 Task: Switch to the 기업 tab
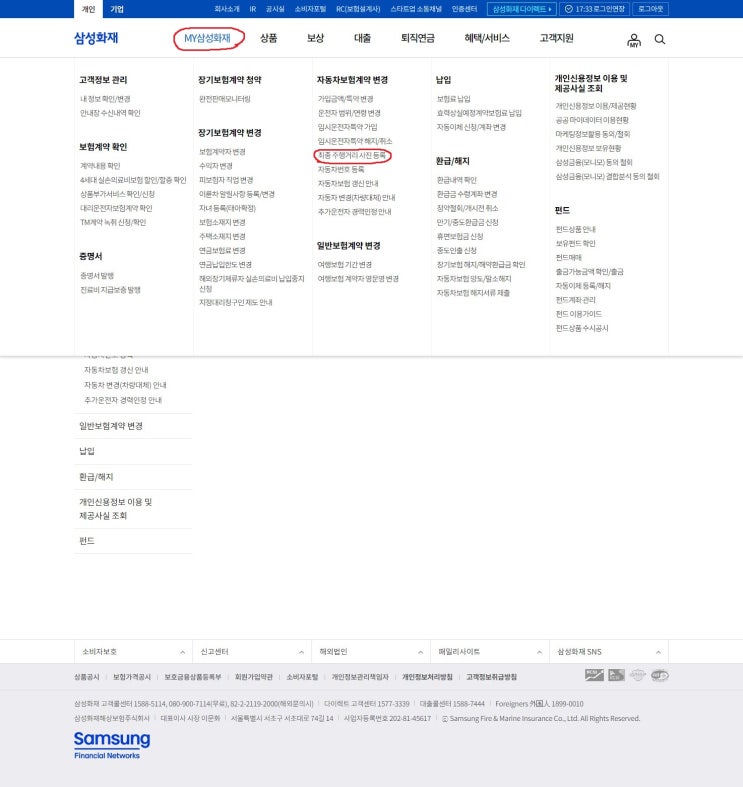pyautogui.click(x=117, y=9)
